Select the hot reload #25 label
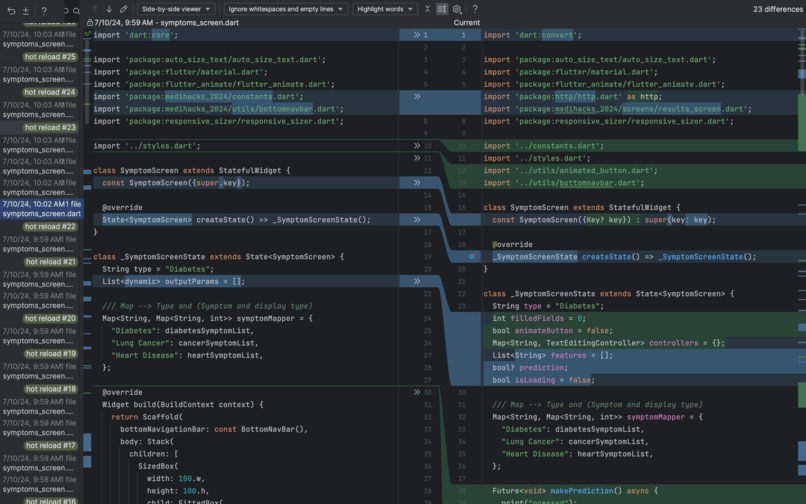This screenshot has height=504, width=806. tap(50, 57)
